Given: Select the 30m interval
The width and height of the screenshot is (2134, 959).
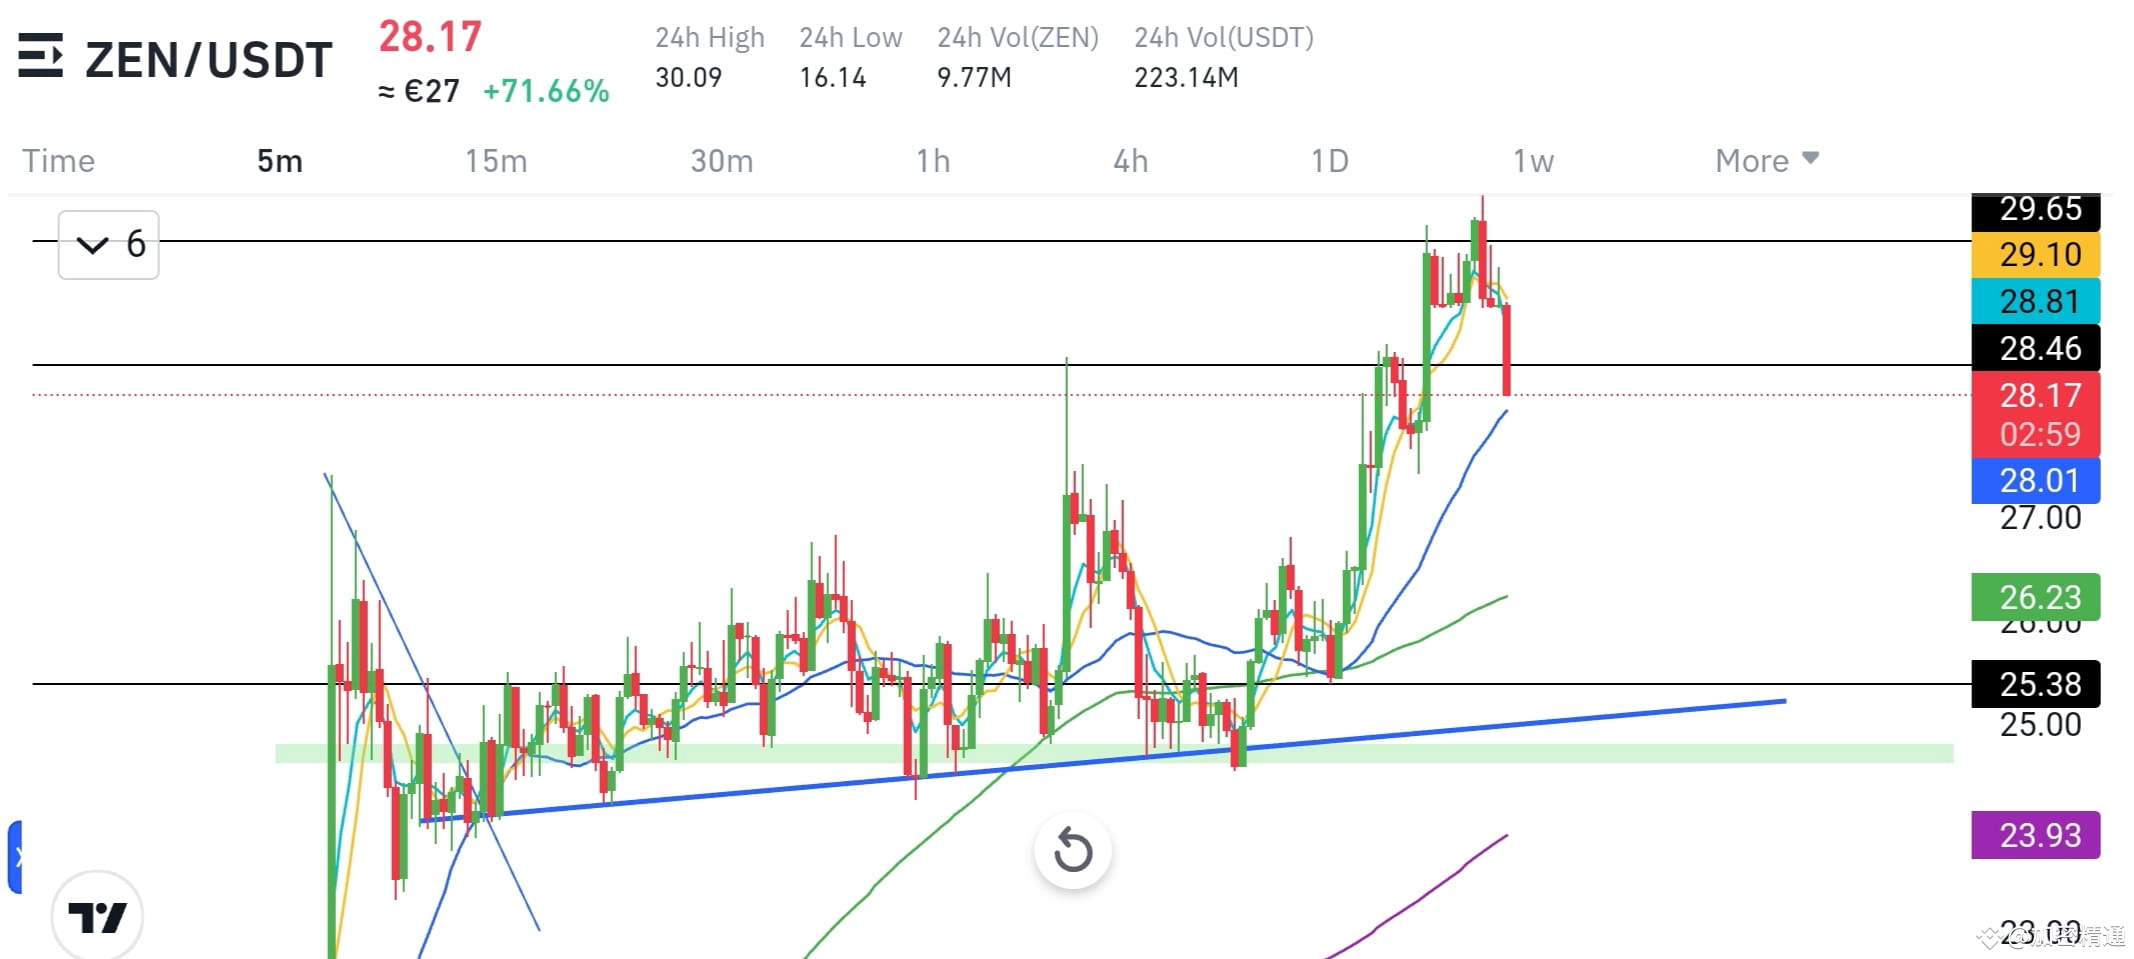Looking at the screenshot, I should 720,160.
